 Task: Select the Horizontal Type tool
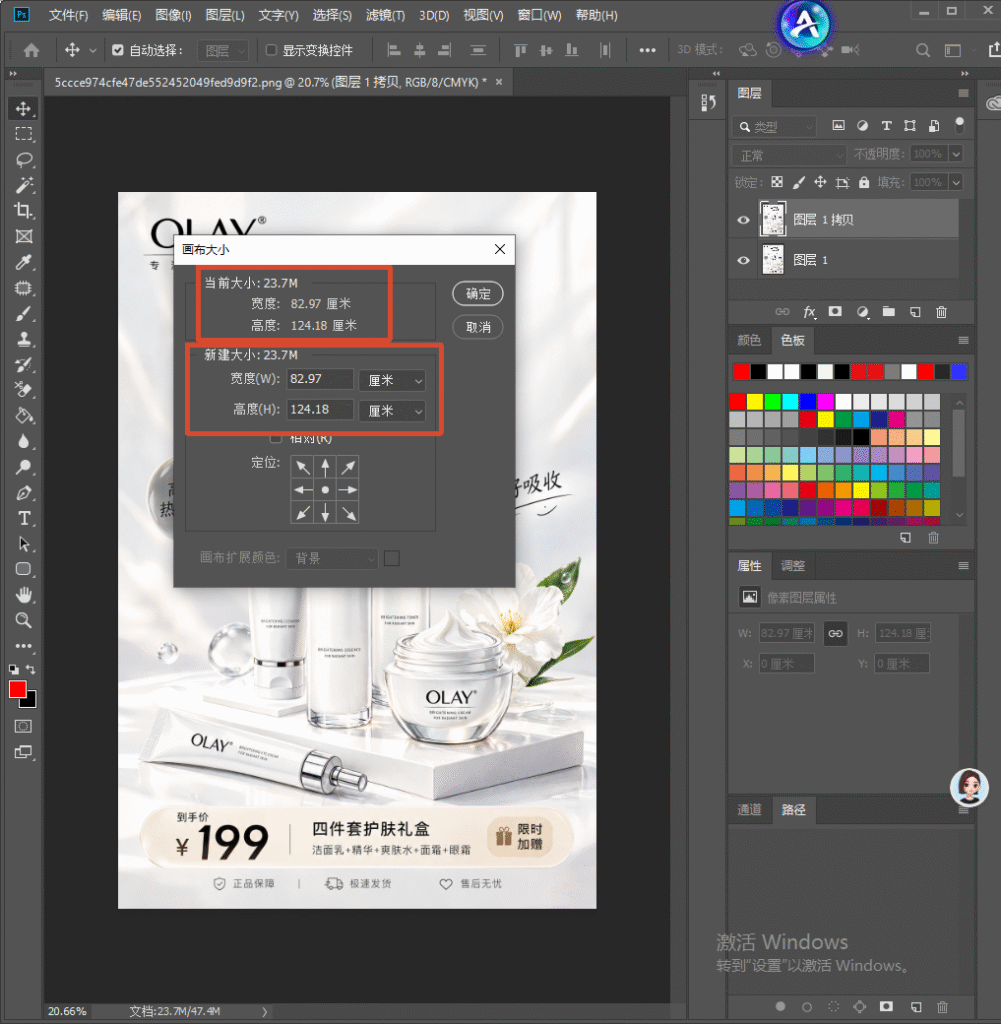(24, 519)
